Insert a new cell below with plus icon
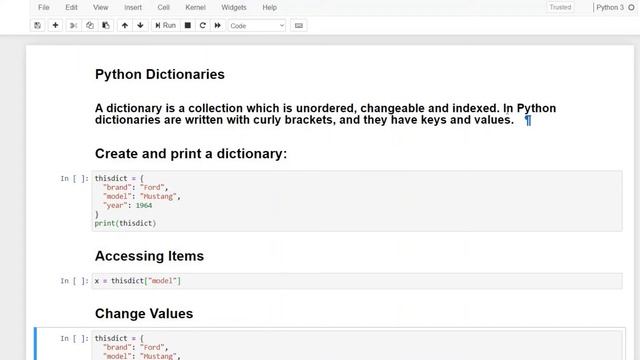Viewport: 640px width, 360px height. (55, 25)
